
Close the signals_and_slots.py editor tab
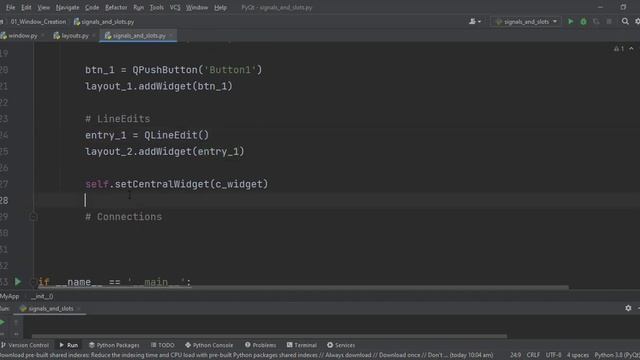click(x=171, y=36)
